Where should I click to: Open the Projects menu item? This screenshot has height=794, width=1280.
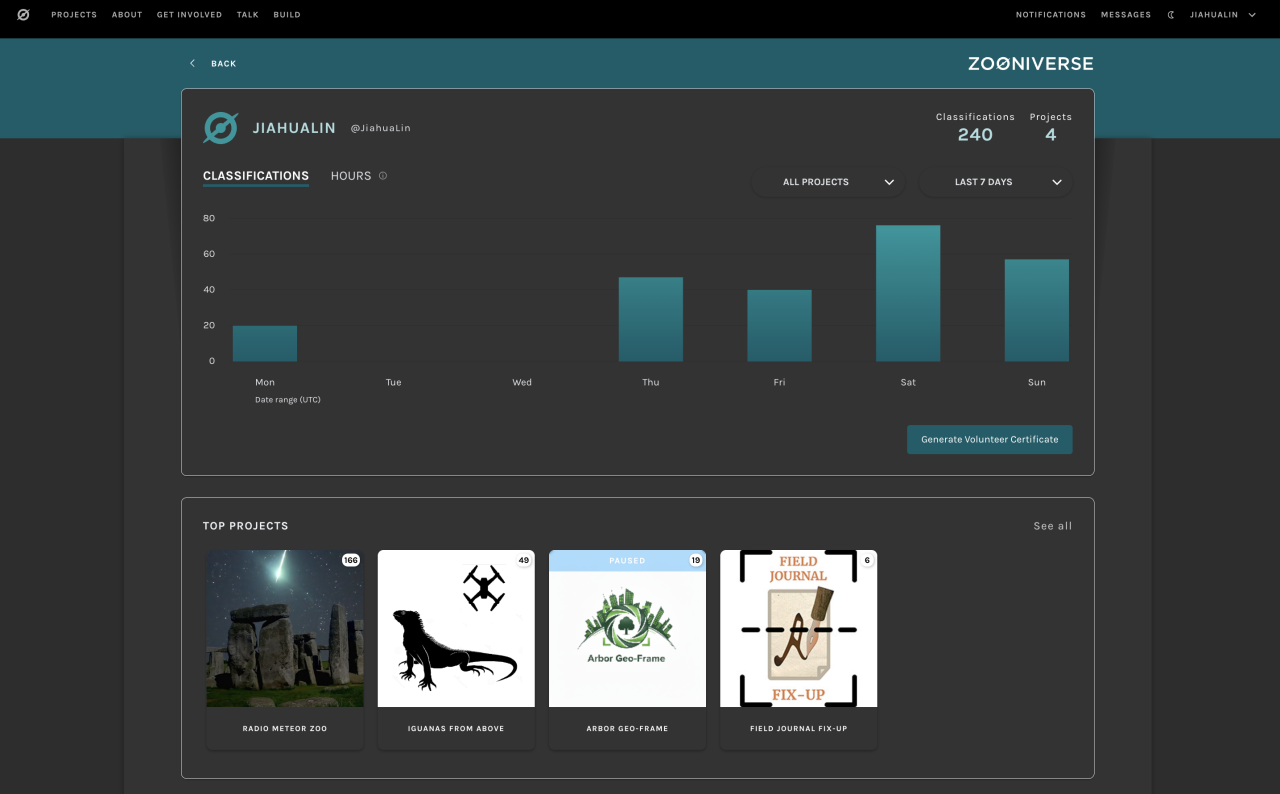click(74, 15)
